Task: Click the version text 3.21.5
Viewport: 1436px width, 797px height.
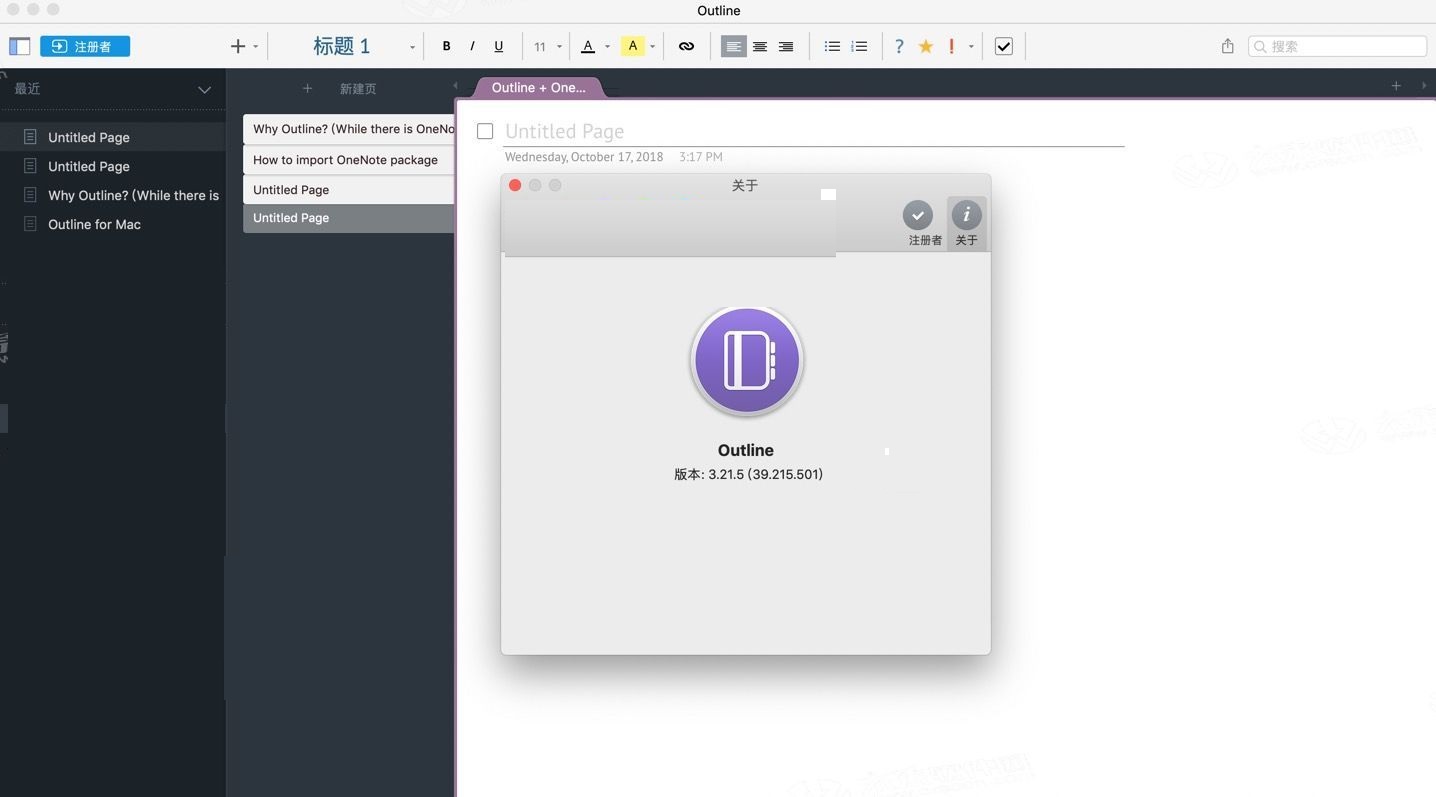Action: click(x=748, y=475)
